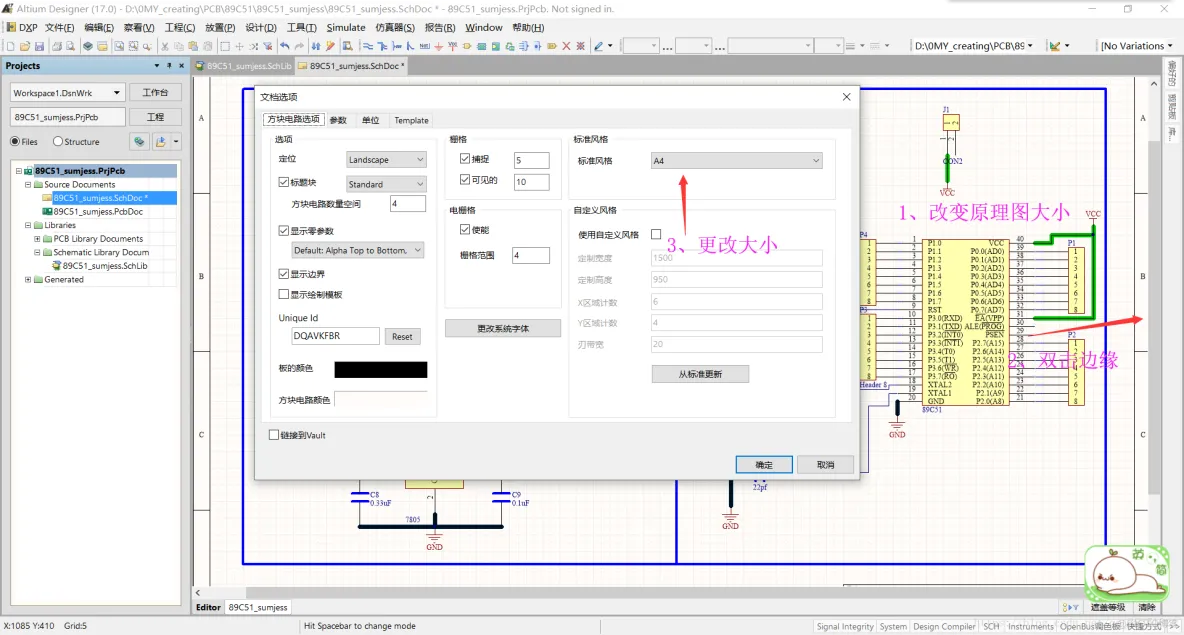
Task: Switch to the 参数 tab
Action: (338, 120)
